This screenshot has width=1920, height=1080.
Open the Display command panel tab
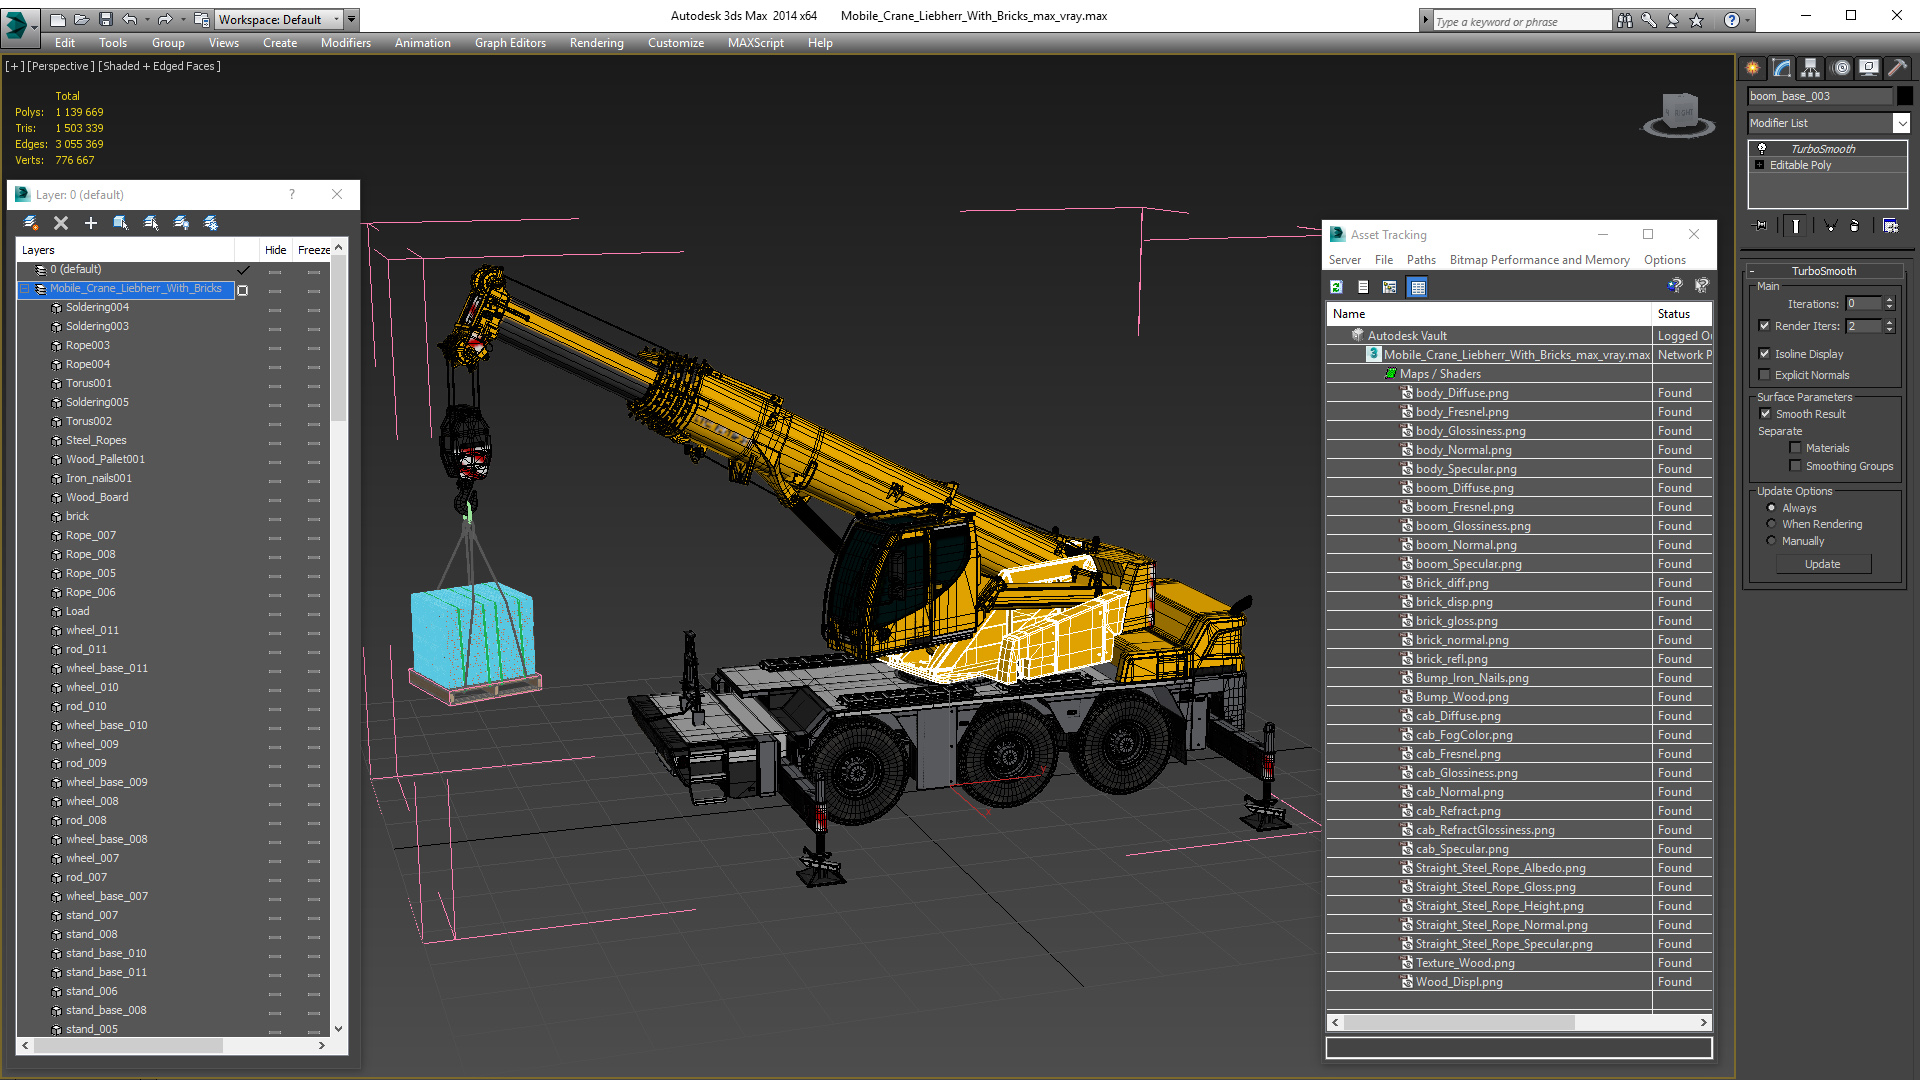pyautogui.click(x=1868, y=68)
